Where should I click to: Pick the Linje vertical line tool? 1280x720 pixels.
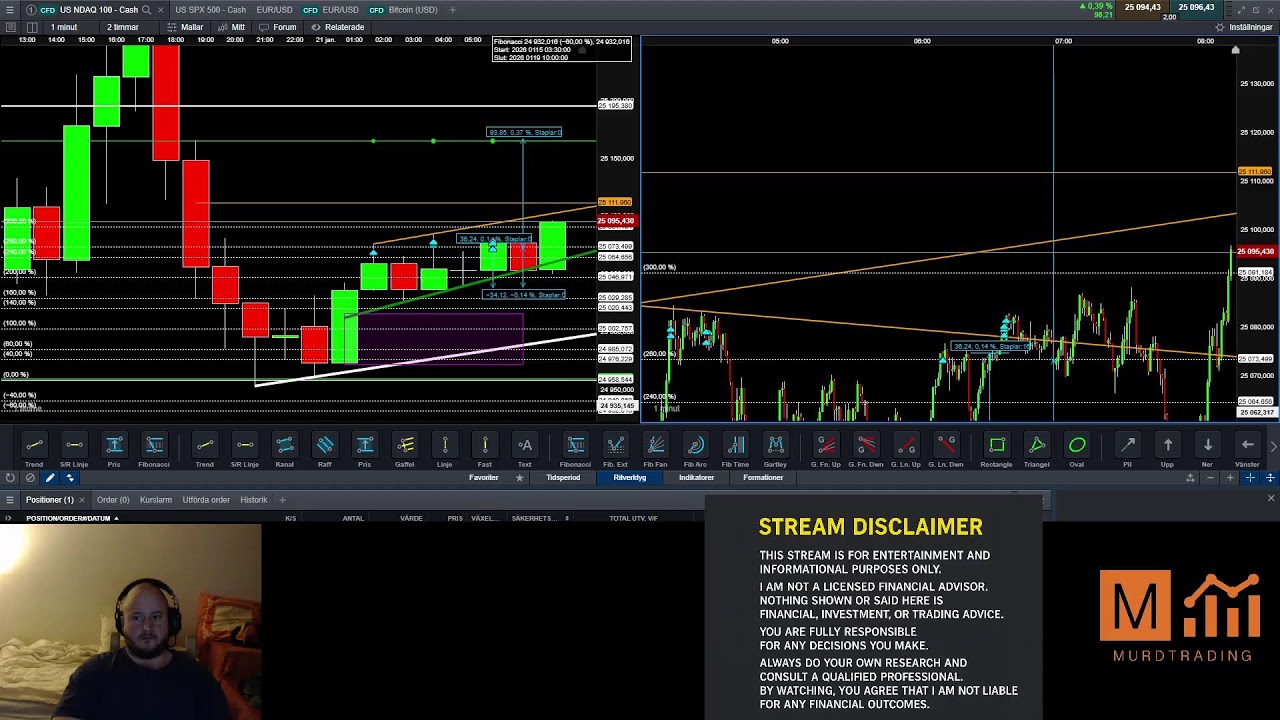pos(444,450)
